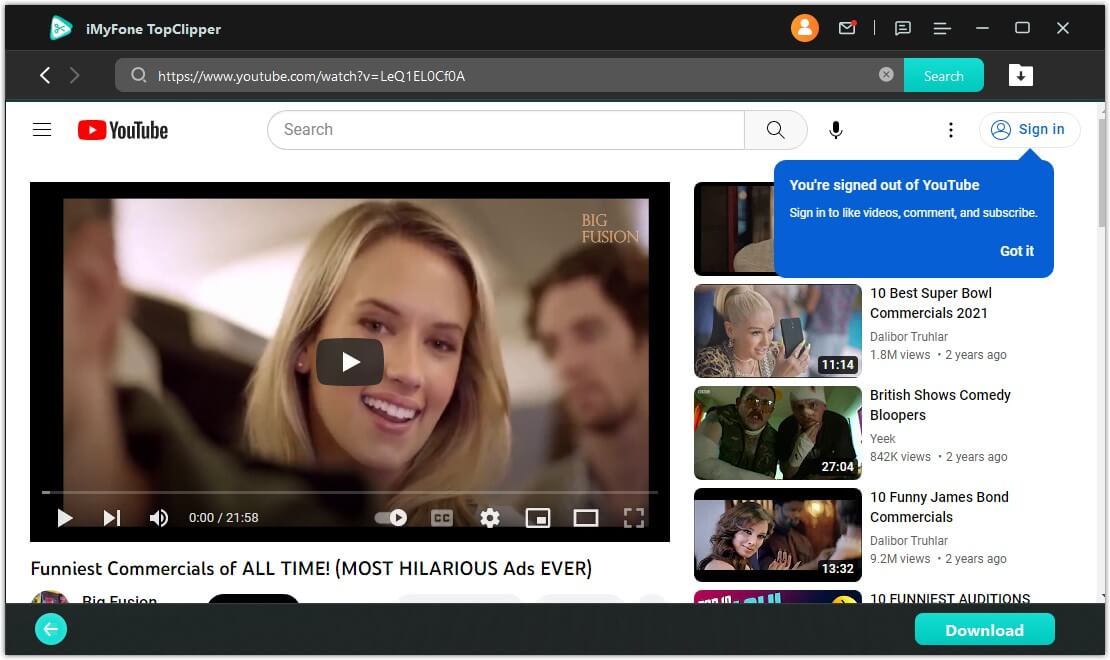Click the YouTube logo
The height and width of the screenshot is (660, 1110).
point(122,130)
